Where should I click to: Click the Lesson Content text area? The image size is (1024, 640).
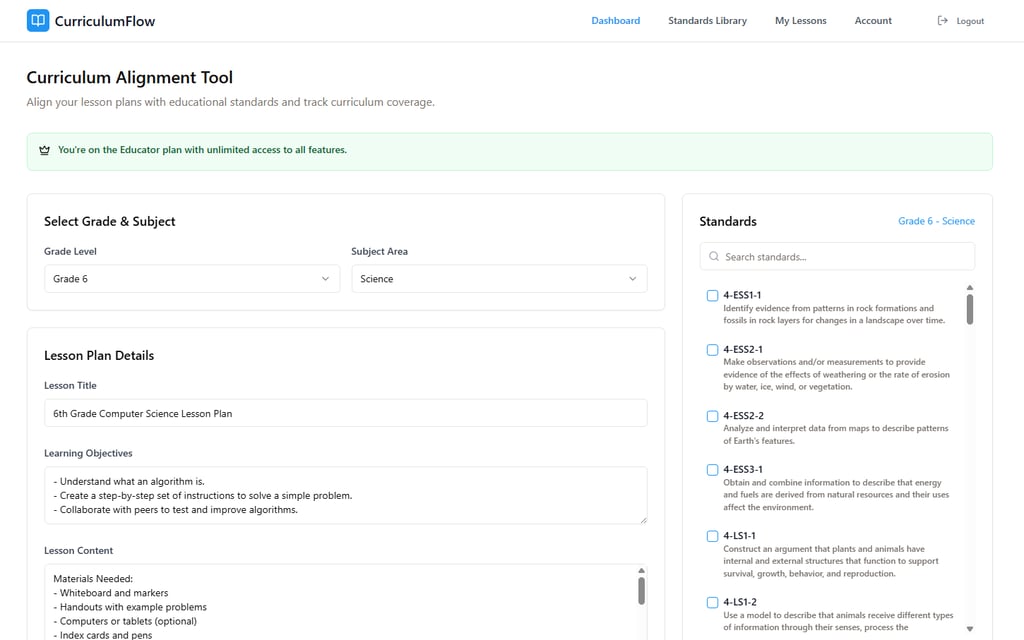click(345, 602)
